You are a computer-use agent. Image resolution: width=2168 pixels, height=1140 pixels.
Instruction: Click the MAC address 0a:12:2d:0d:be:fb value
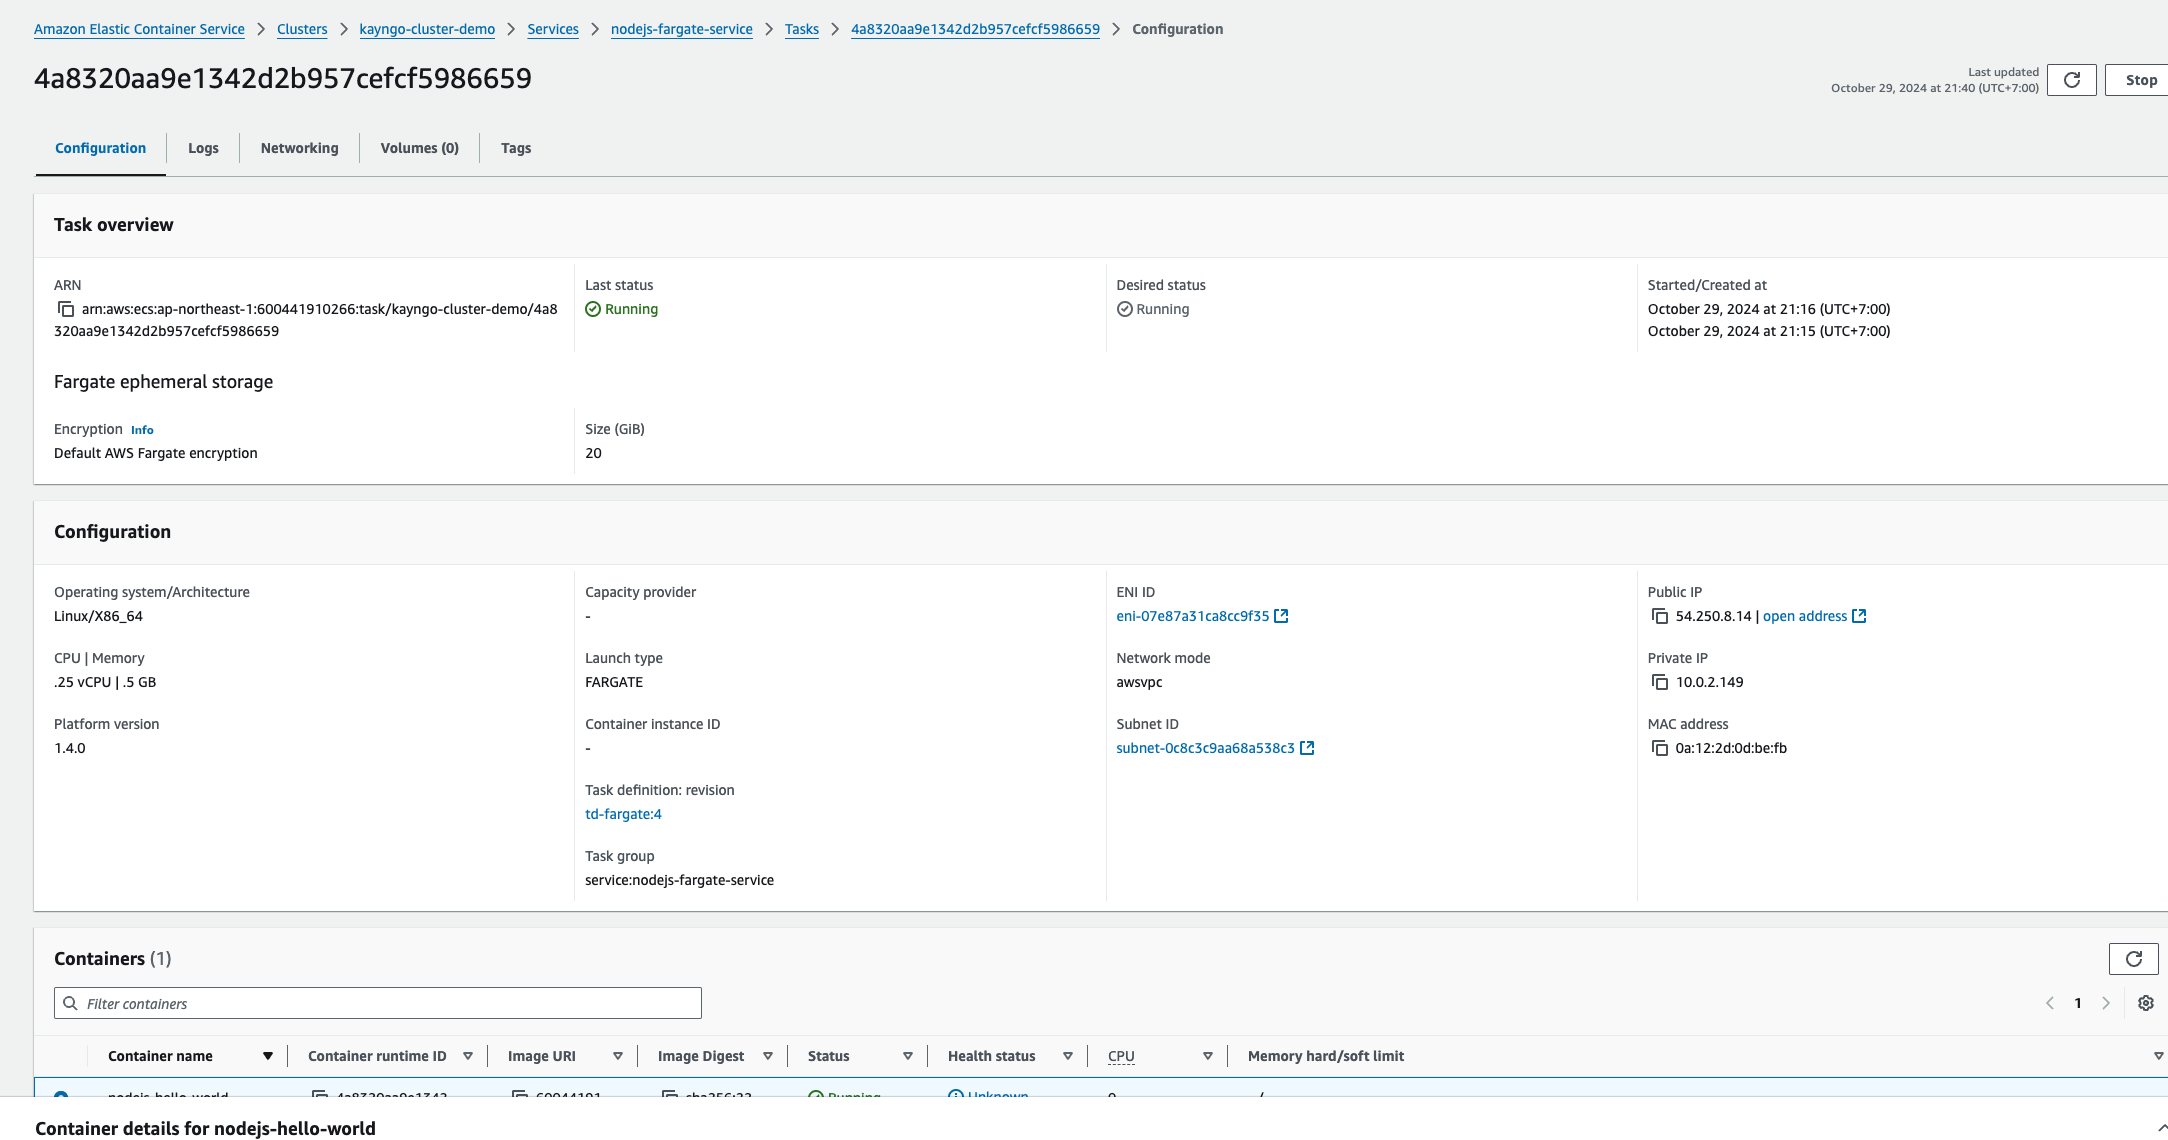[1731, 748]
